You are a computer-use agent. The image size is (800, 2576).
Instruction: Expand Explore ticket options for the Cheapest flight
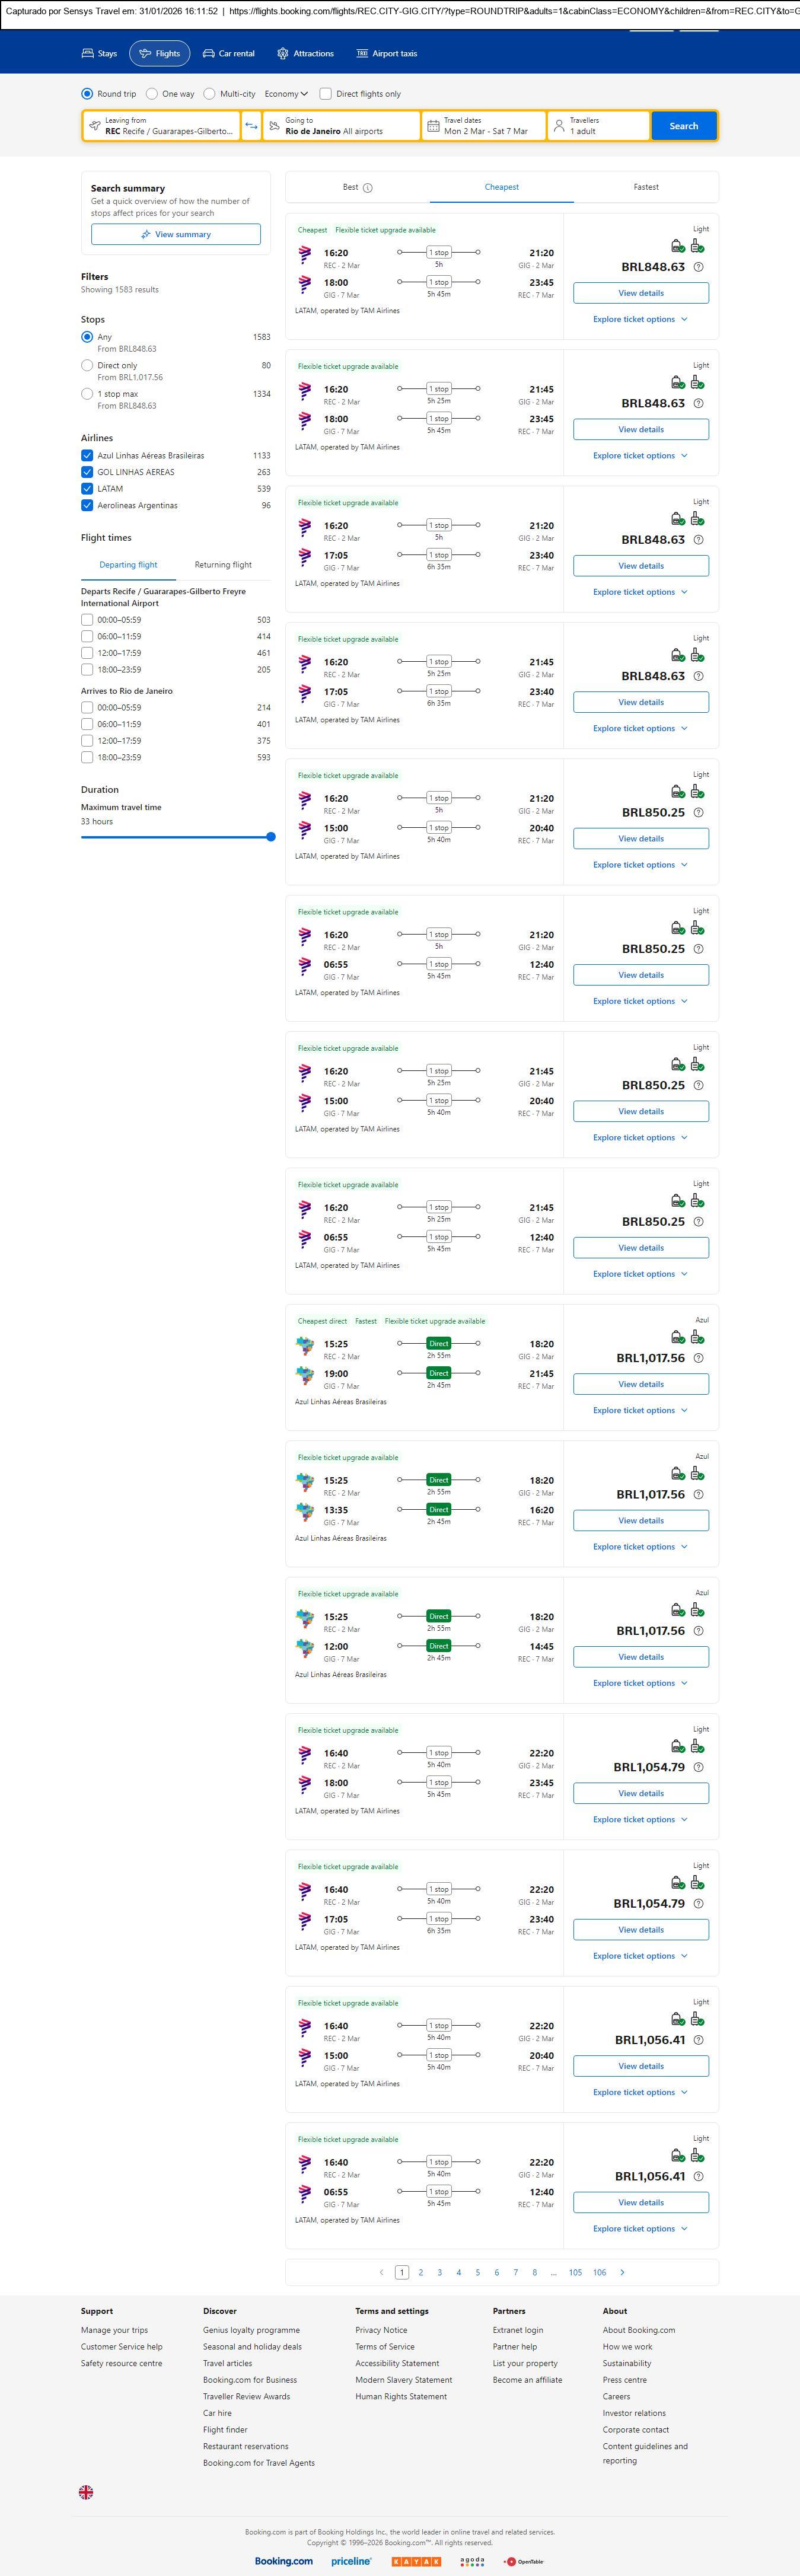640,319
